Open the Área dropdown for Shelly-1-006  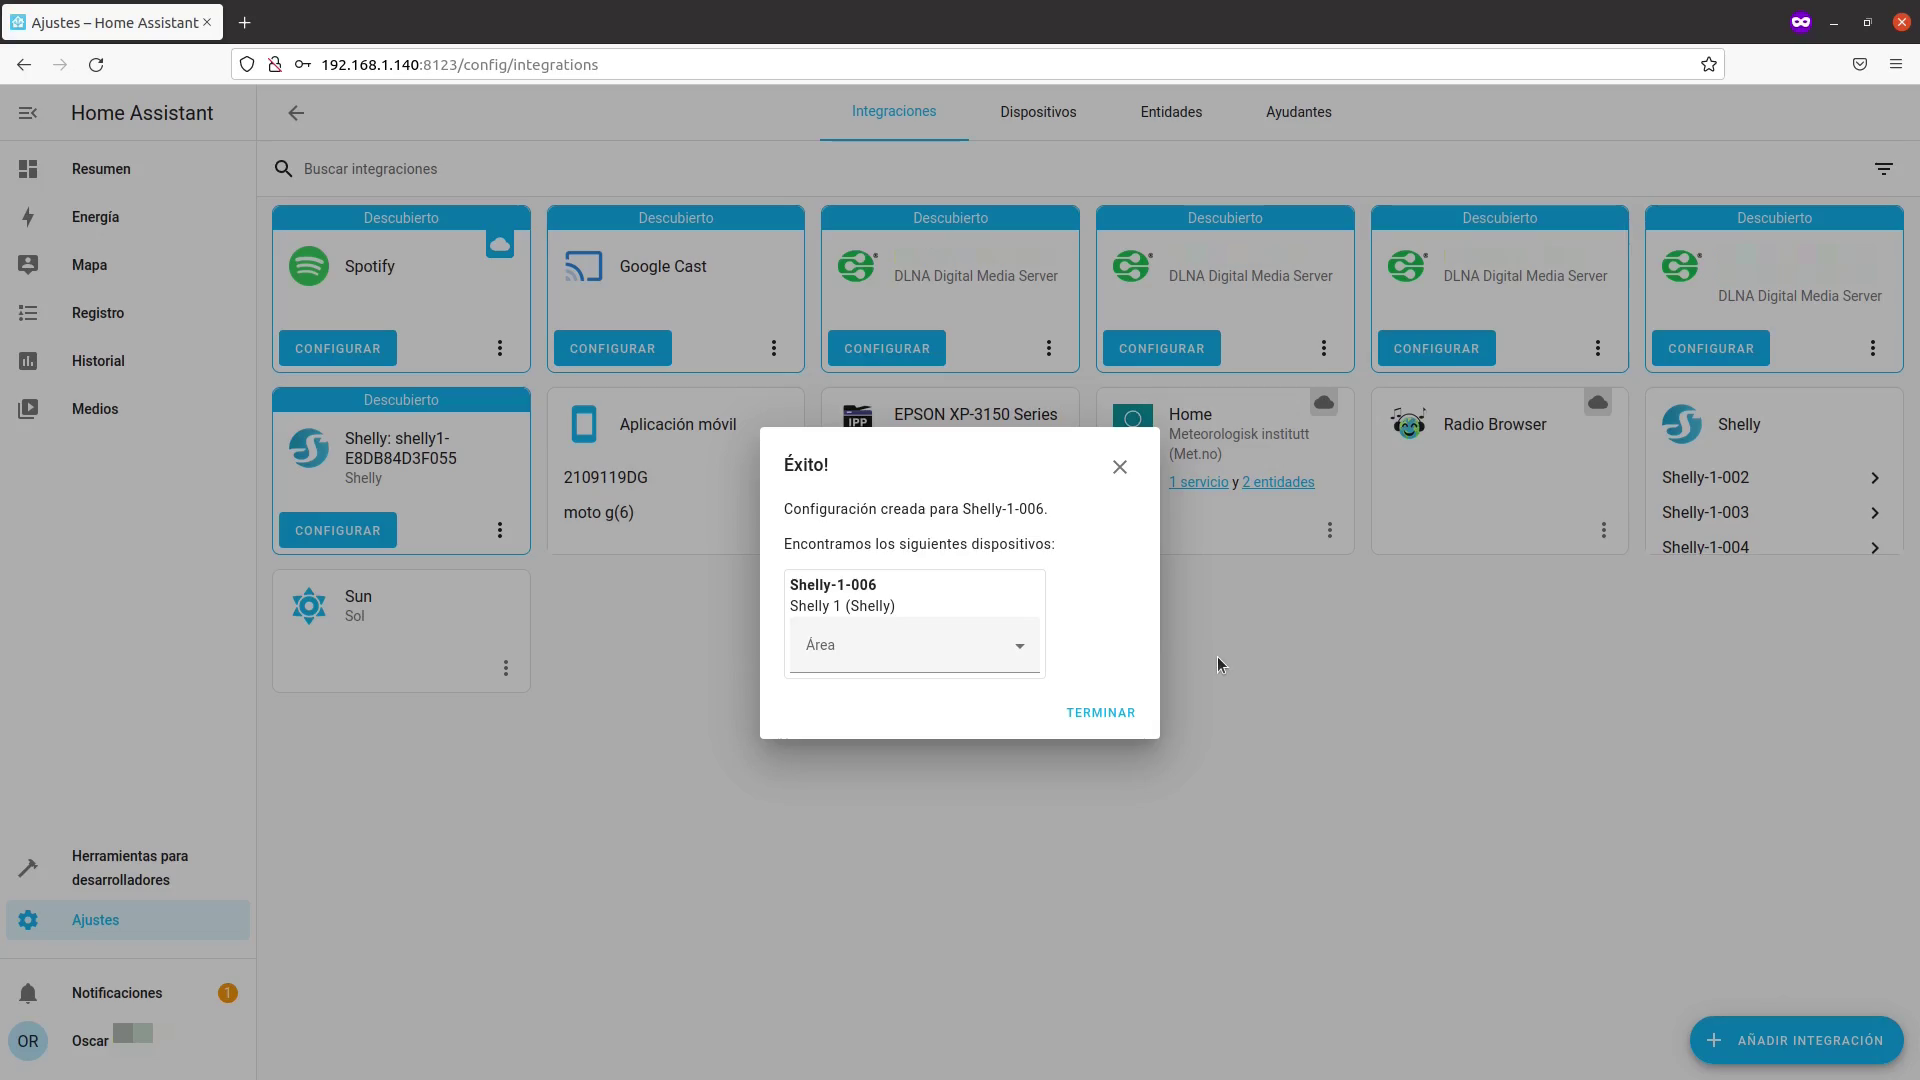[x=915, y=646]
